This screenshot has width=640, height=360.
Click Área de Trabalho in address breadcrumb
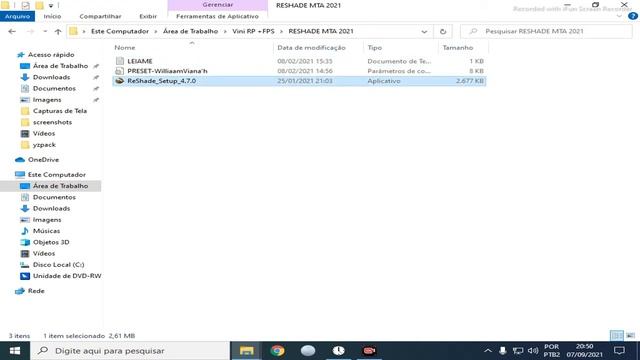tap(190, 31)
